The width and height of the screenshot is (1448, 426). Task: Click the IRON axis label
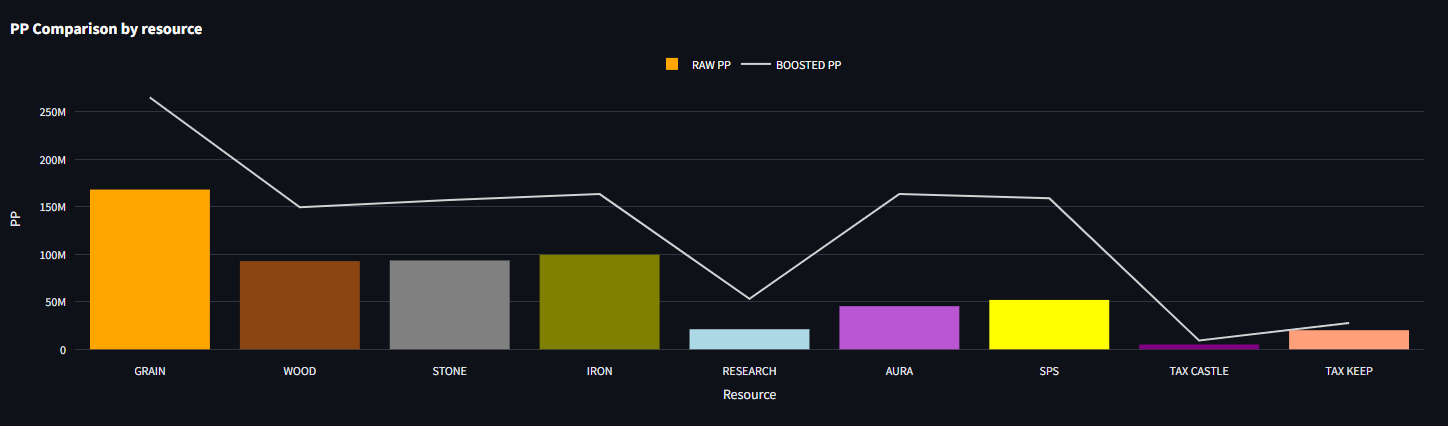pyautogui.click(x=600, y=371)
